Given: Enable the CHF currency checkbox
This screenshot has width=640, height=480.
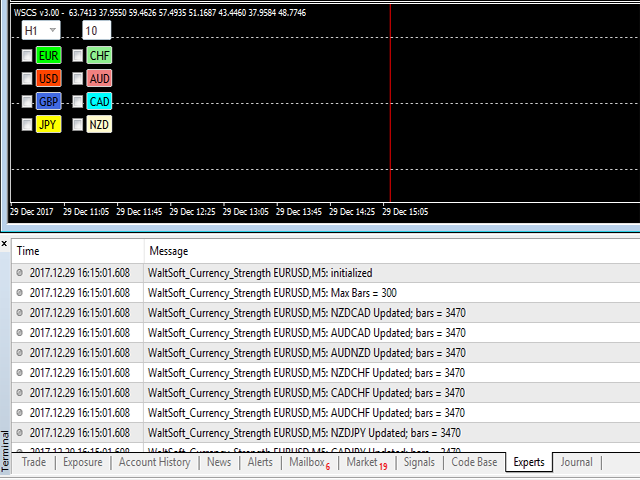Looking at the screenshot, I should [77, 55].
